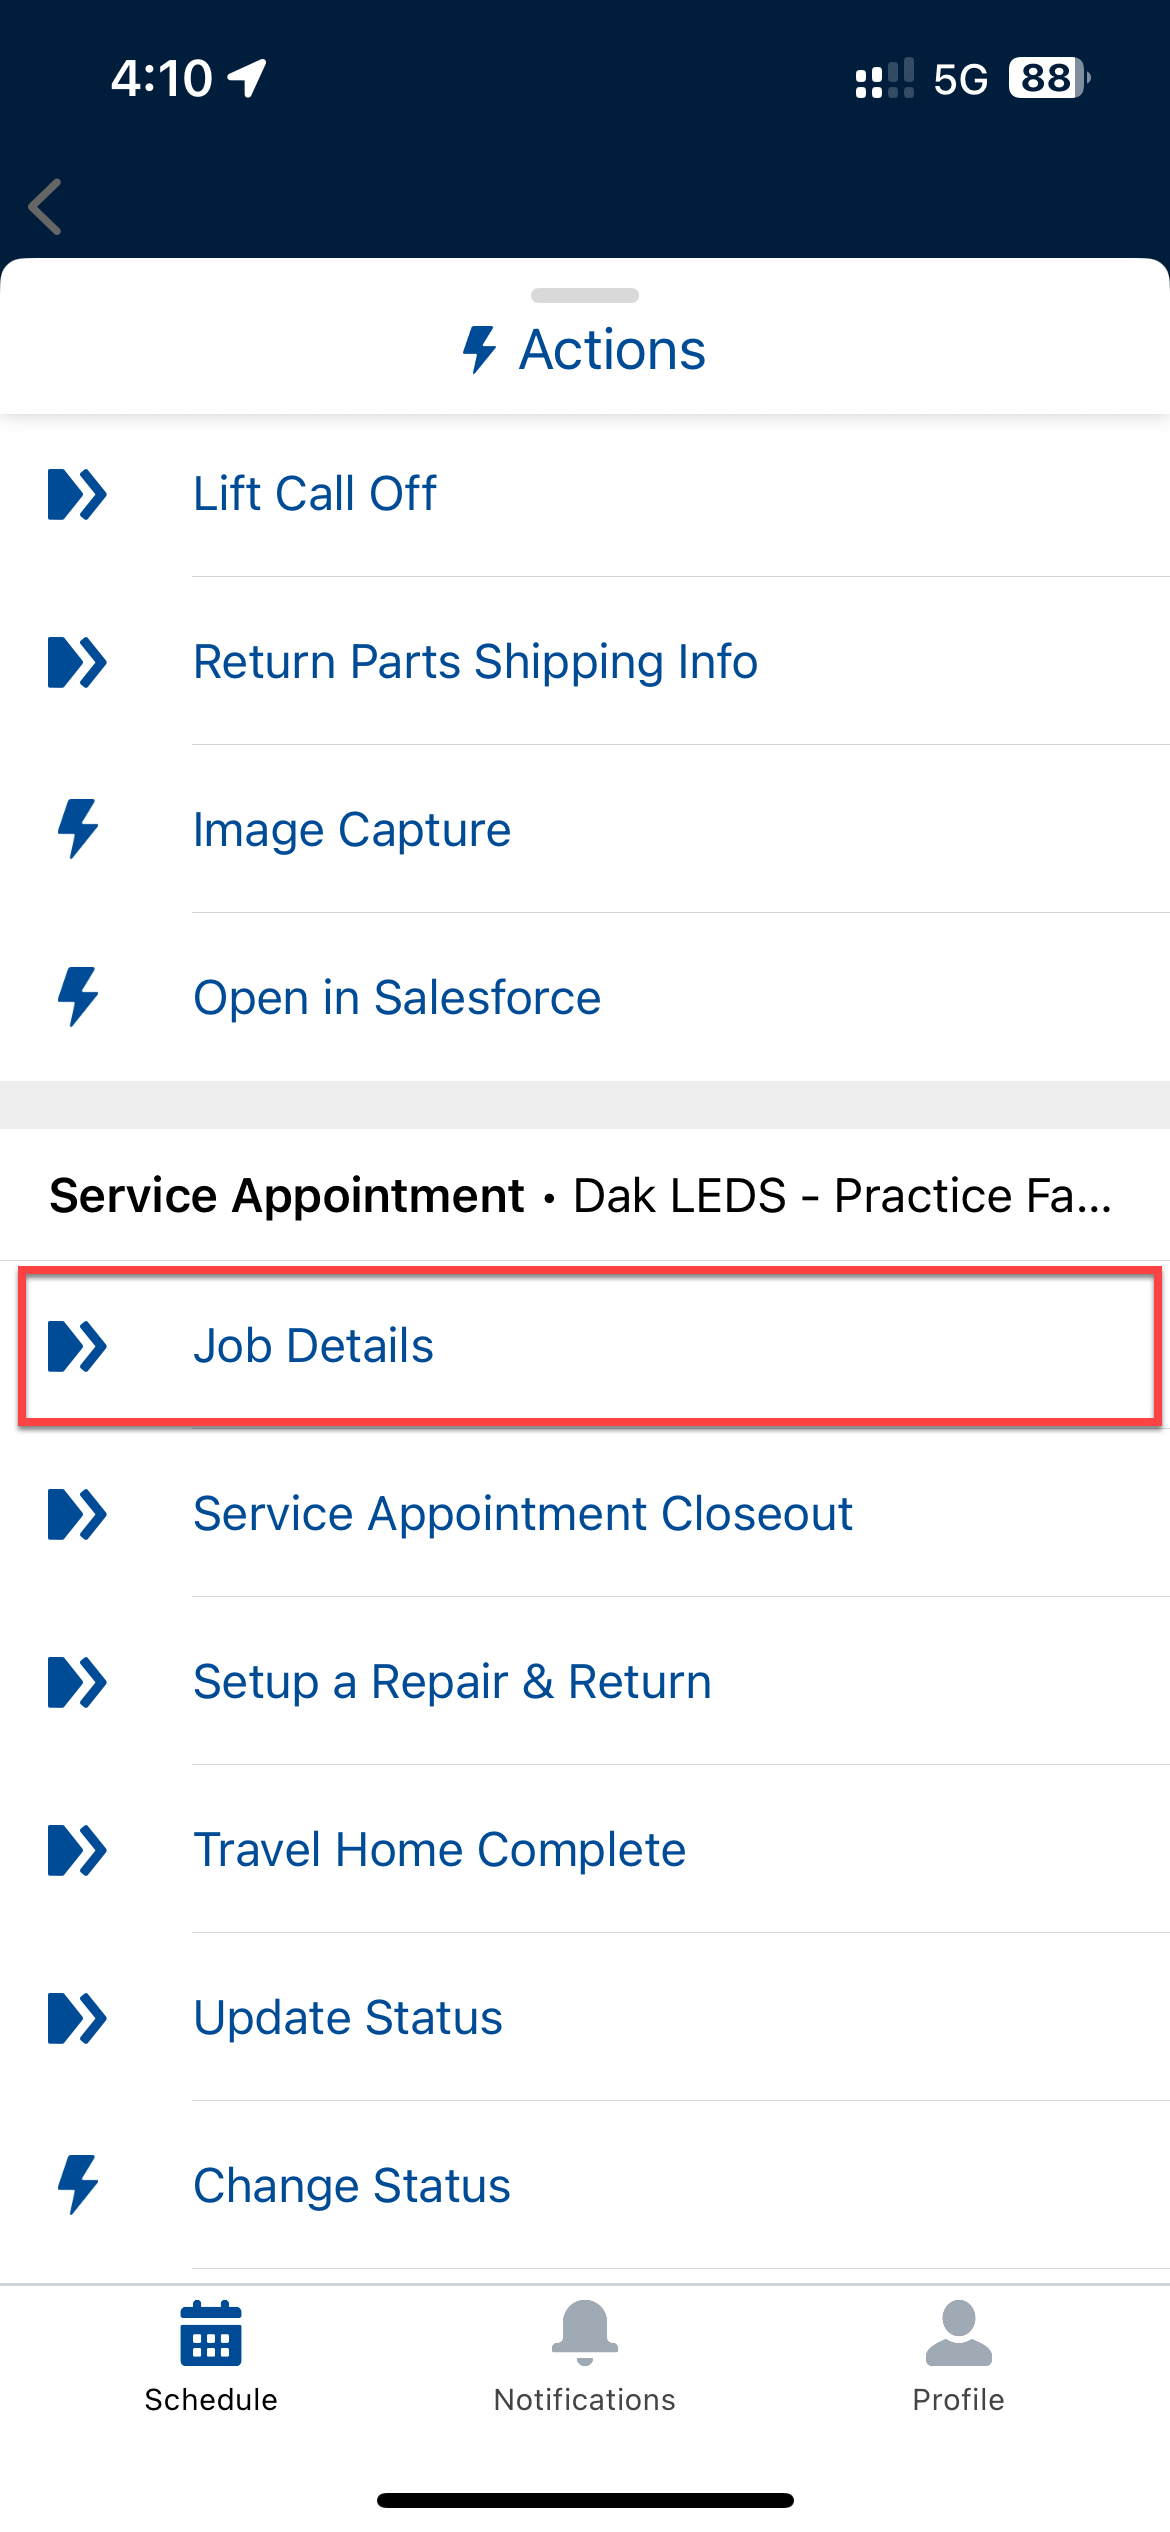1170x2532 pixels.
Task: Choose Service Appointment Closeout
Action: point(522,1514)
